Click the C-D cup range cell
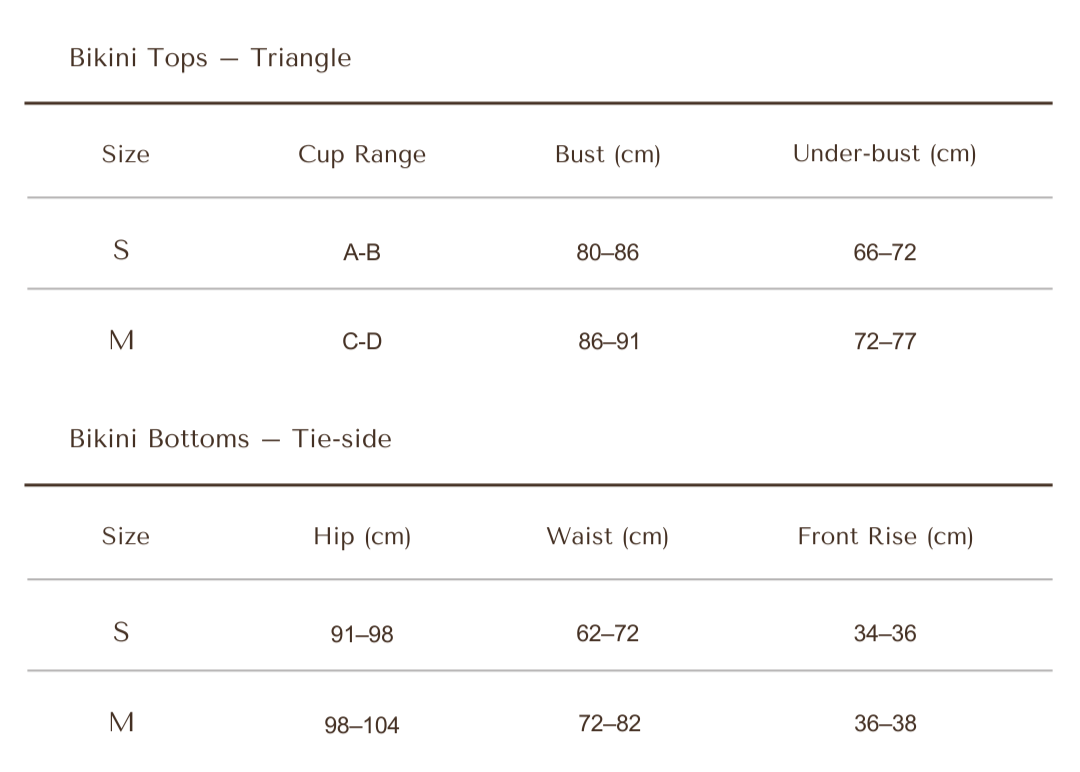This screenshot has height=772, width=1080. (362, 342)
